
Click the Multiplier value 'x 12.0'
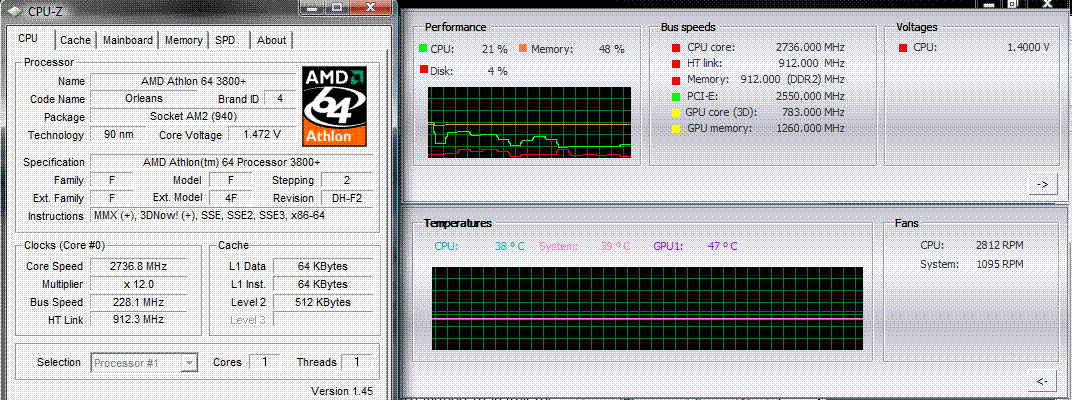coord(138,284)
